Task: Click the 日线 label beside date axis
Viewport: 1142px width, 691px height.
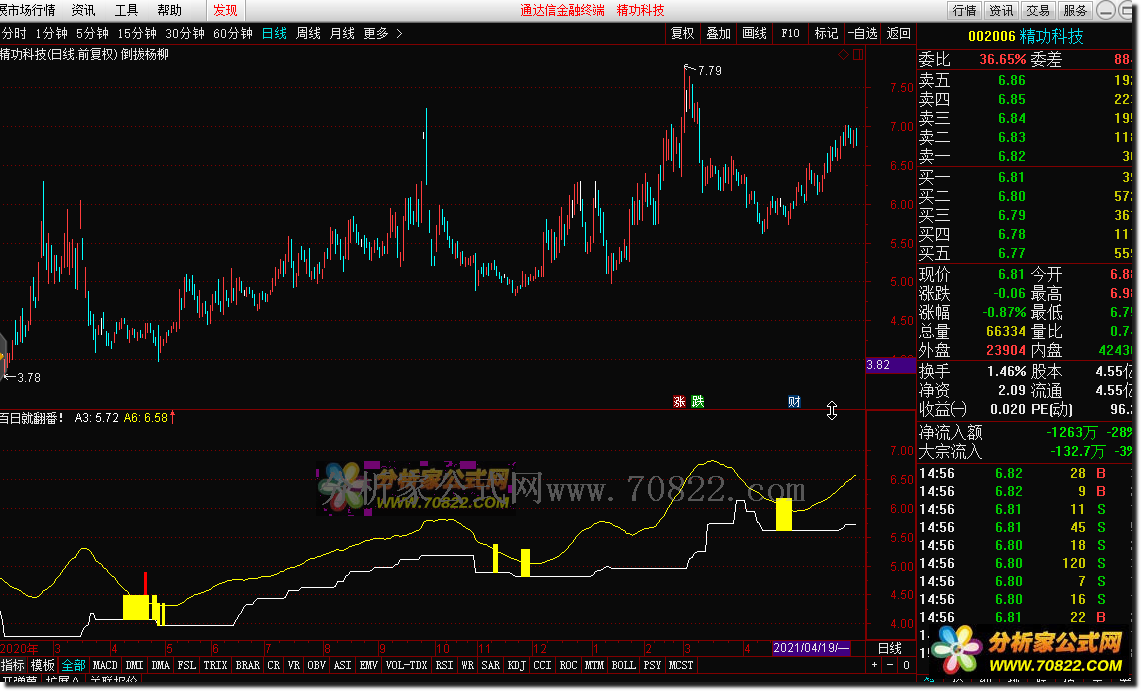Action: coord(890,648)
